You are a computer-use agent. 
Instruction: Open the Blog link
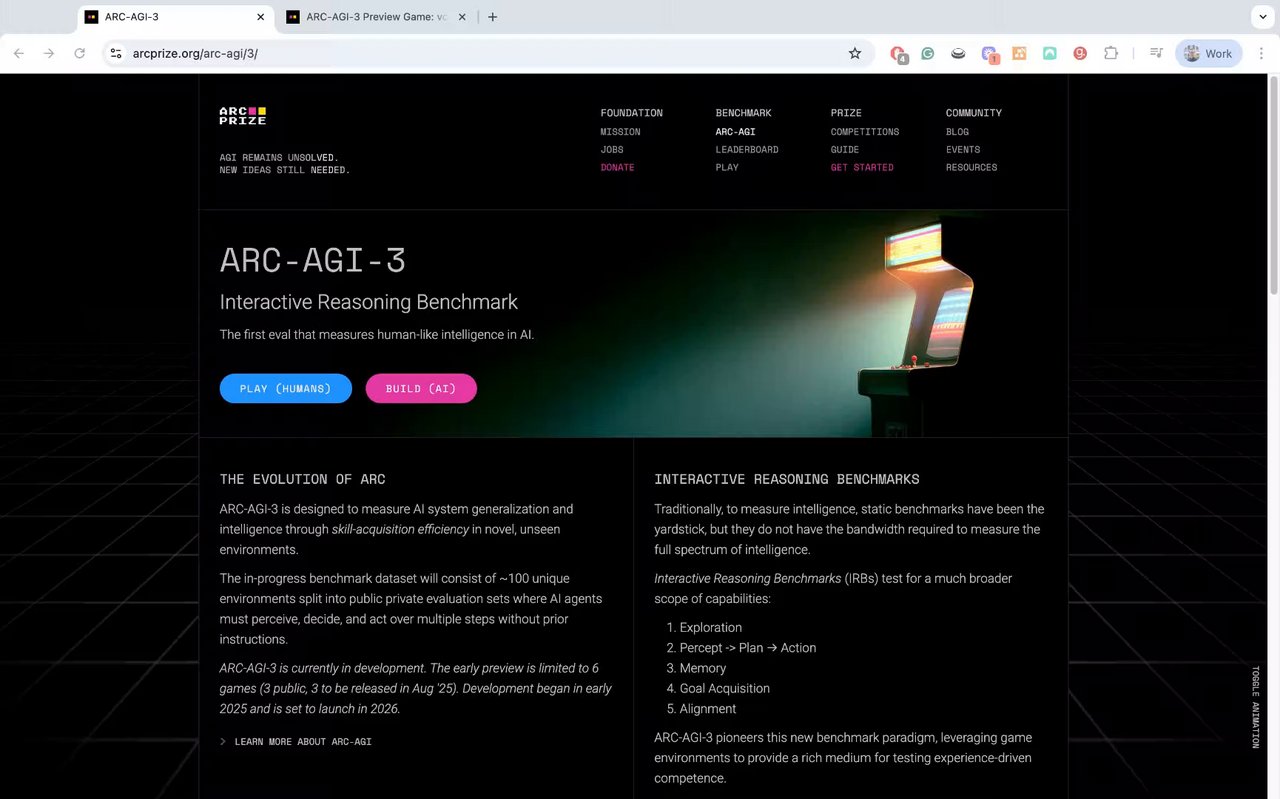pos(957,132)
